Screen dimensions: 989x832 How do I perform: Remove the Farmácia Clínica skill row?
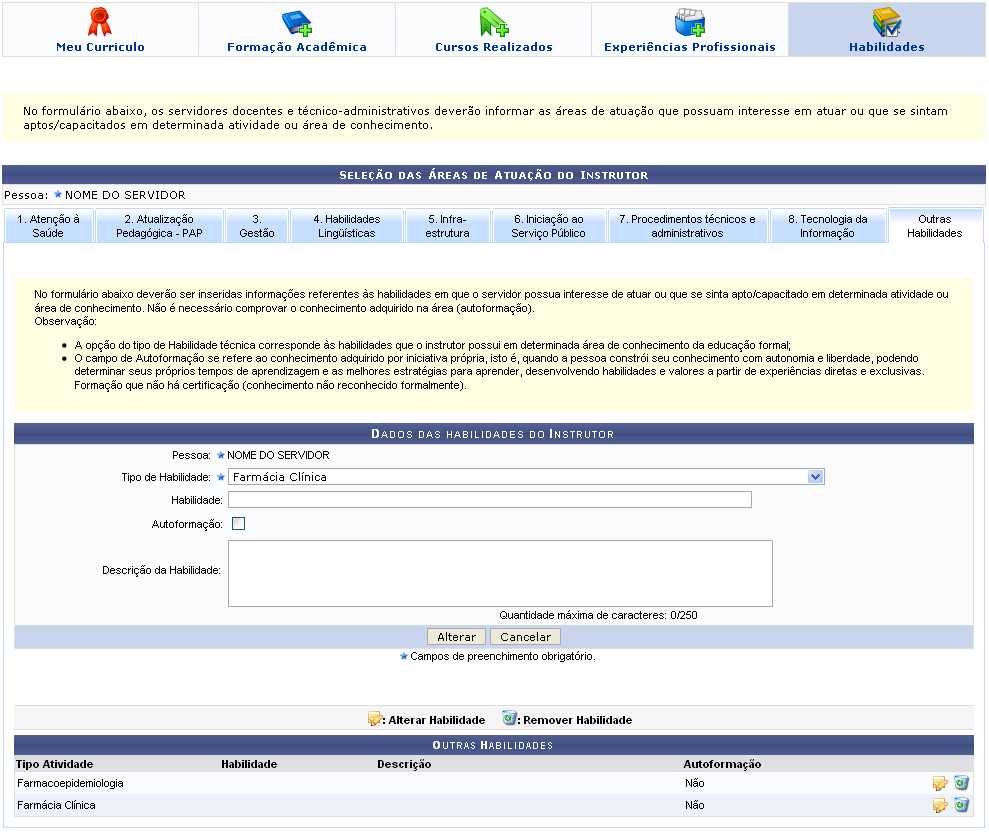(961, 805)
